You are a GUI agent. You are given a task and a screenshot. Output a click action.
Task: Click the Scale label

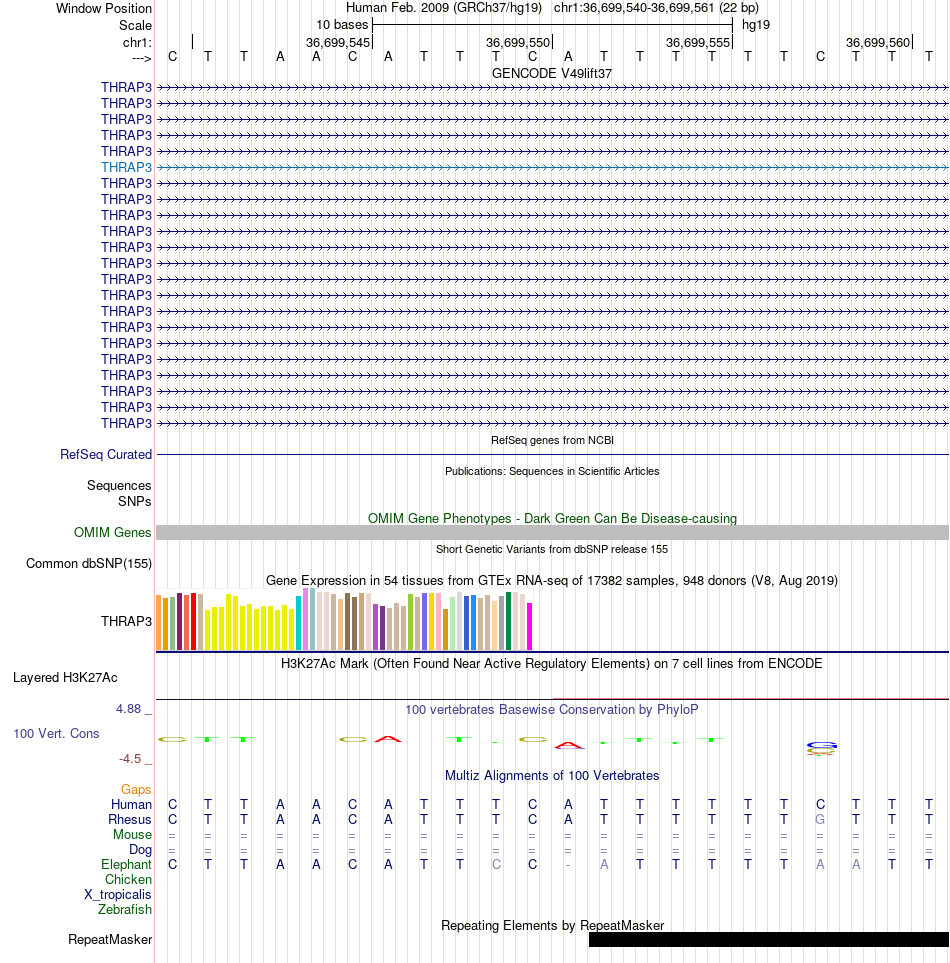(135, 25)
